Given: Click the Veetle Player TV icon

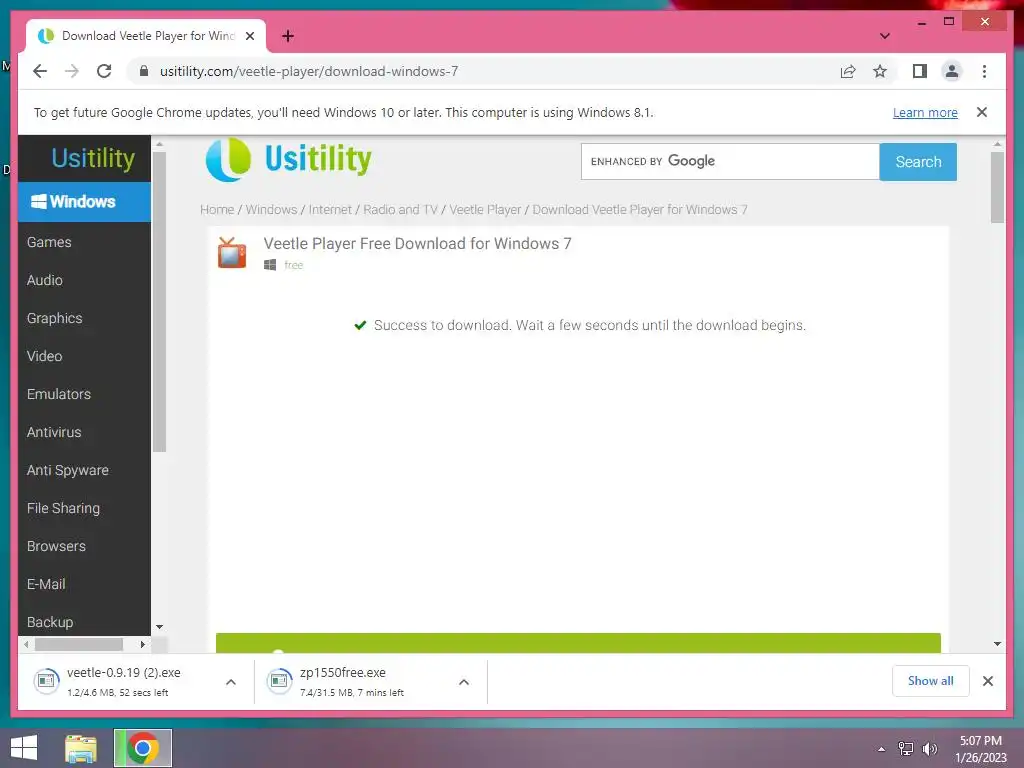Looking at the screenshot, I should coord(232,253).
